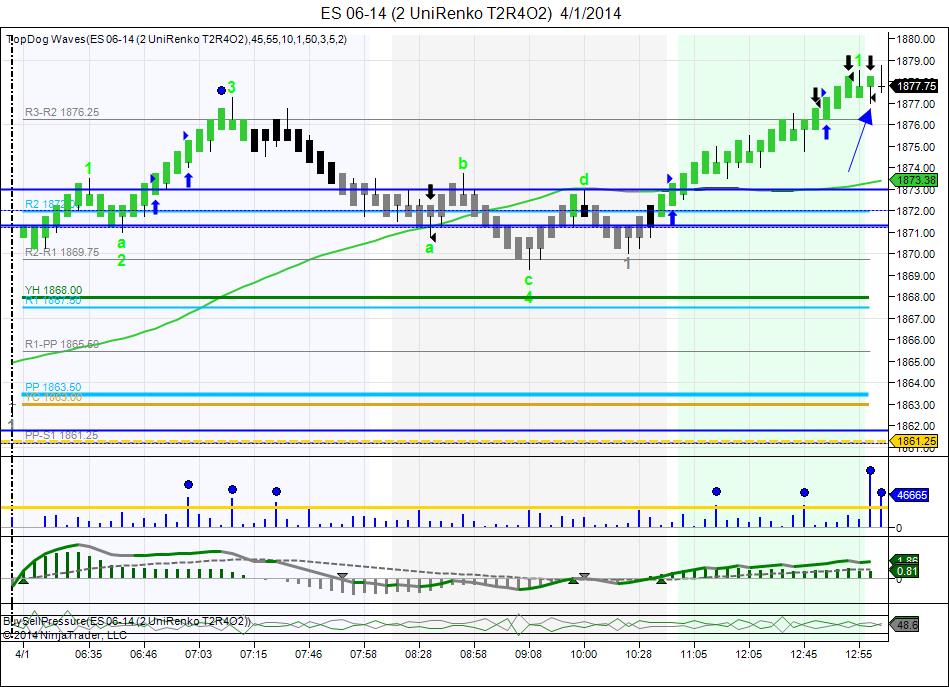949x687 pixels.
Task: Click the 07:15 time axis label
Action: pos(254,654)
